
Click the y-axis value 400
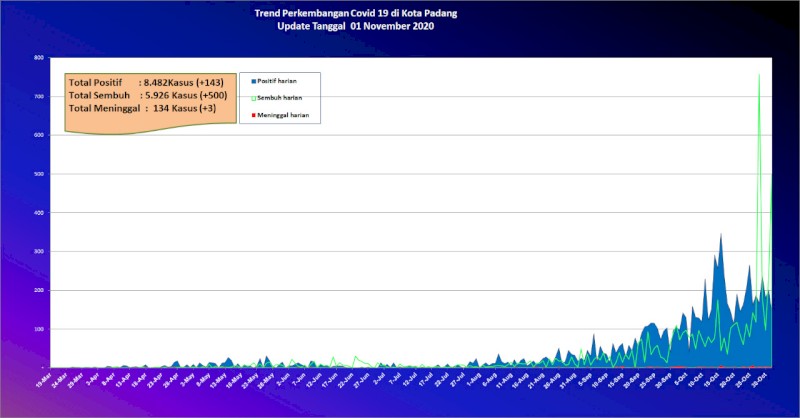pyautogui.click(x=39, y=213)
